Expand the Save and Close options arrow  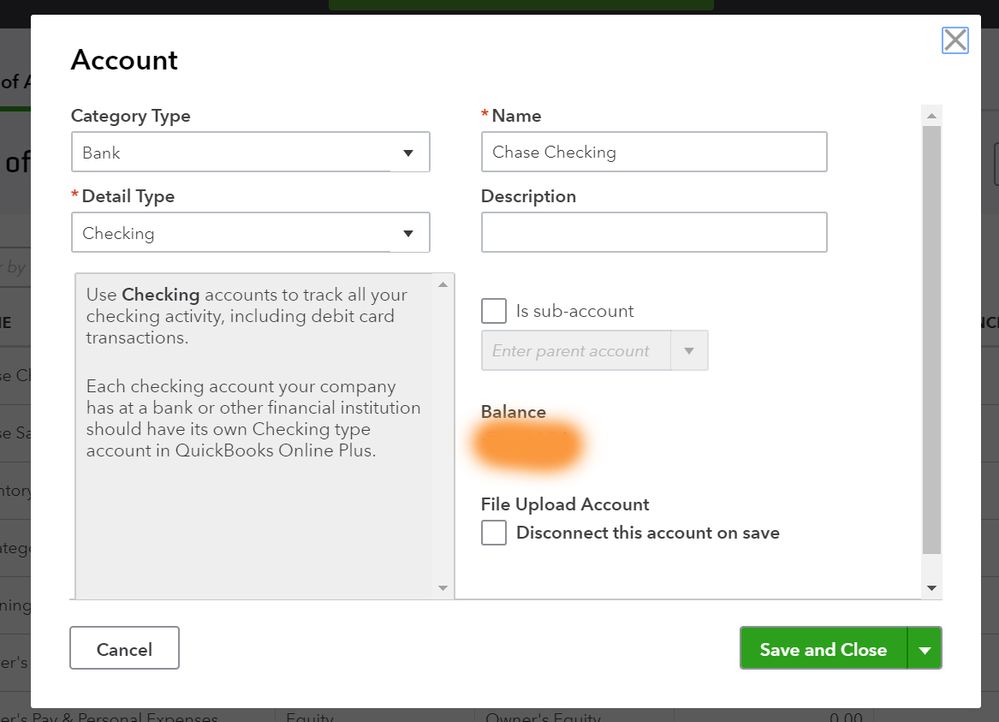coord(925,650)
